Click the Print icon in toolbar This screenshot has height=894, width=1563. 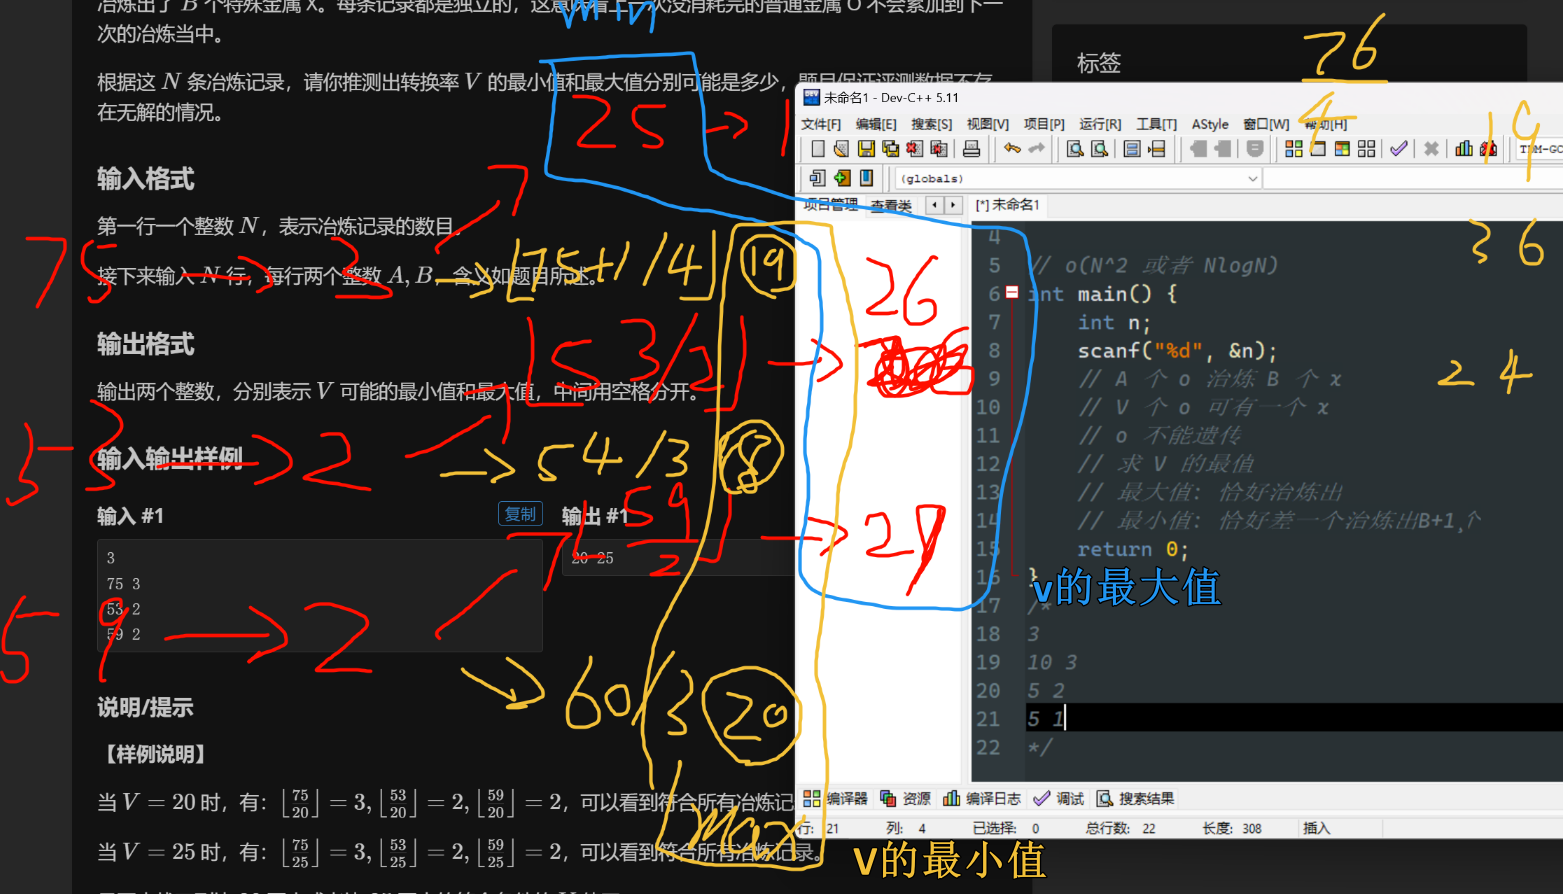pyautogui.click(x=971, y=149)
